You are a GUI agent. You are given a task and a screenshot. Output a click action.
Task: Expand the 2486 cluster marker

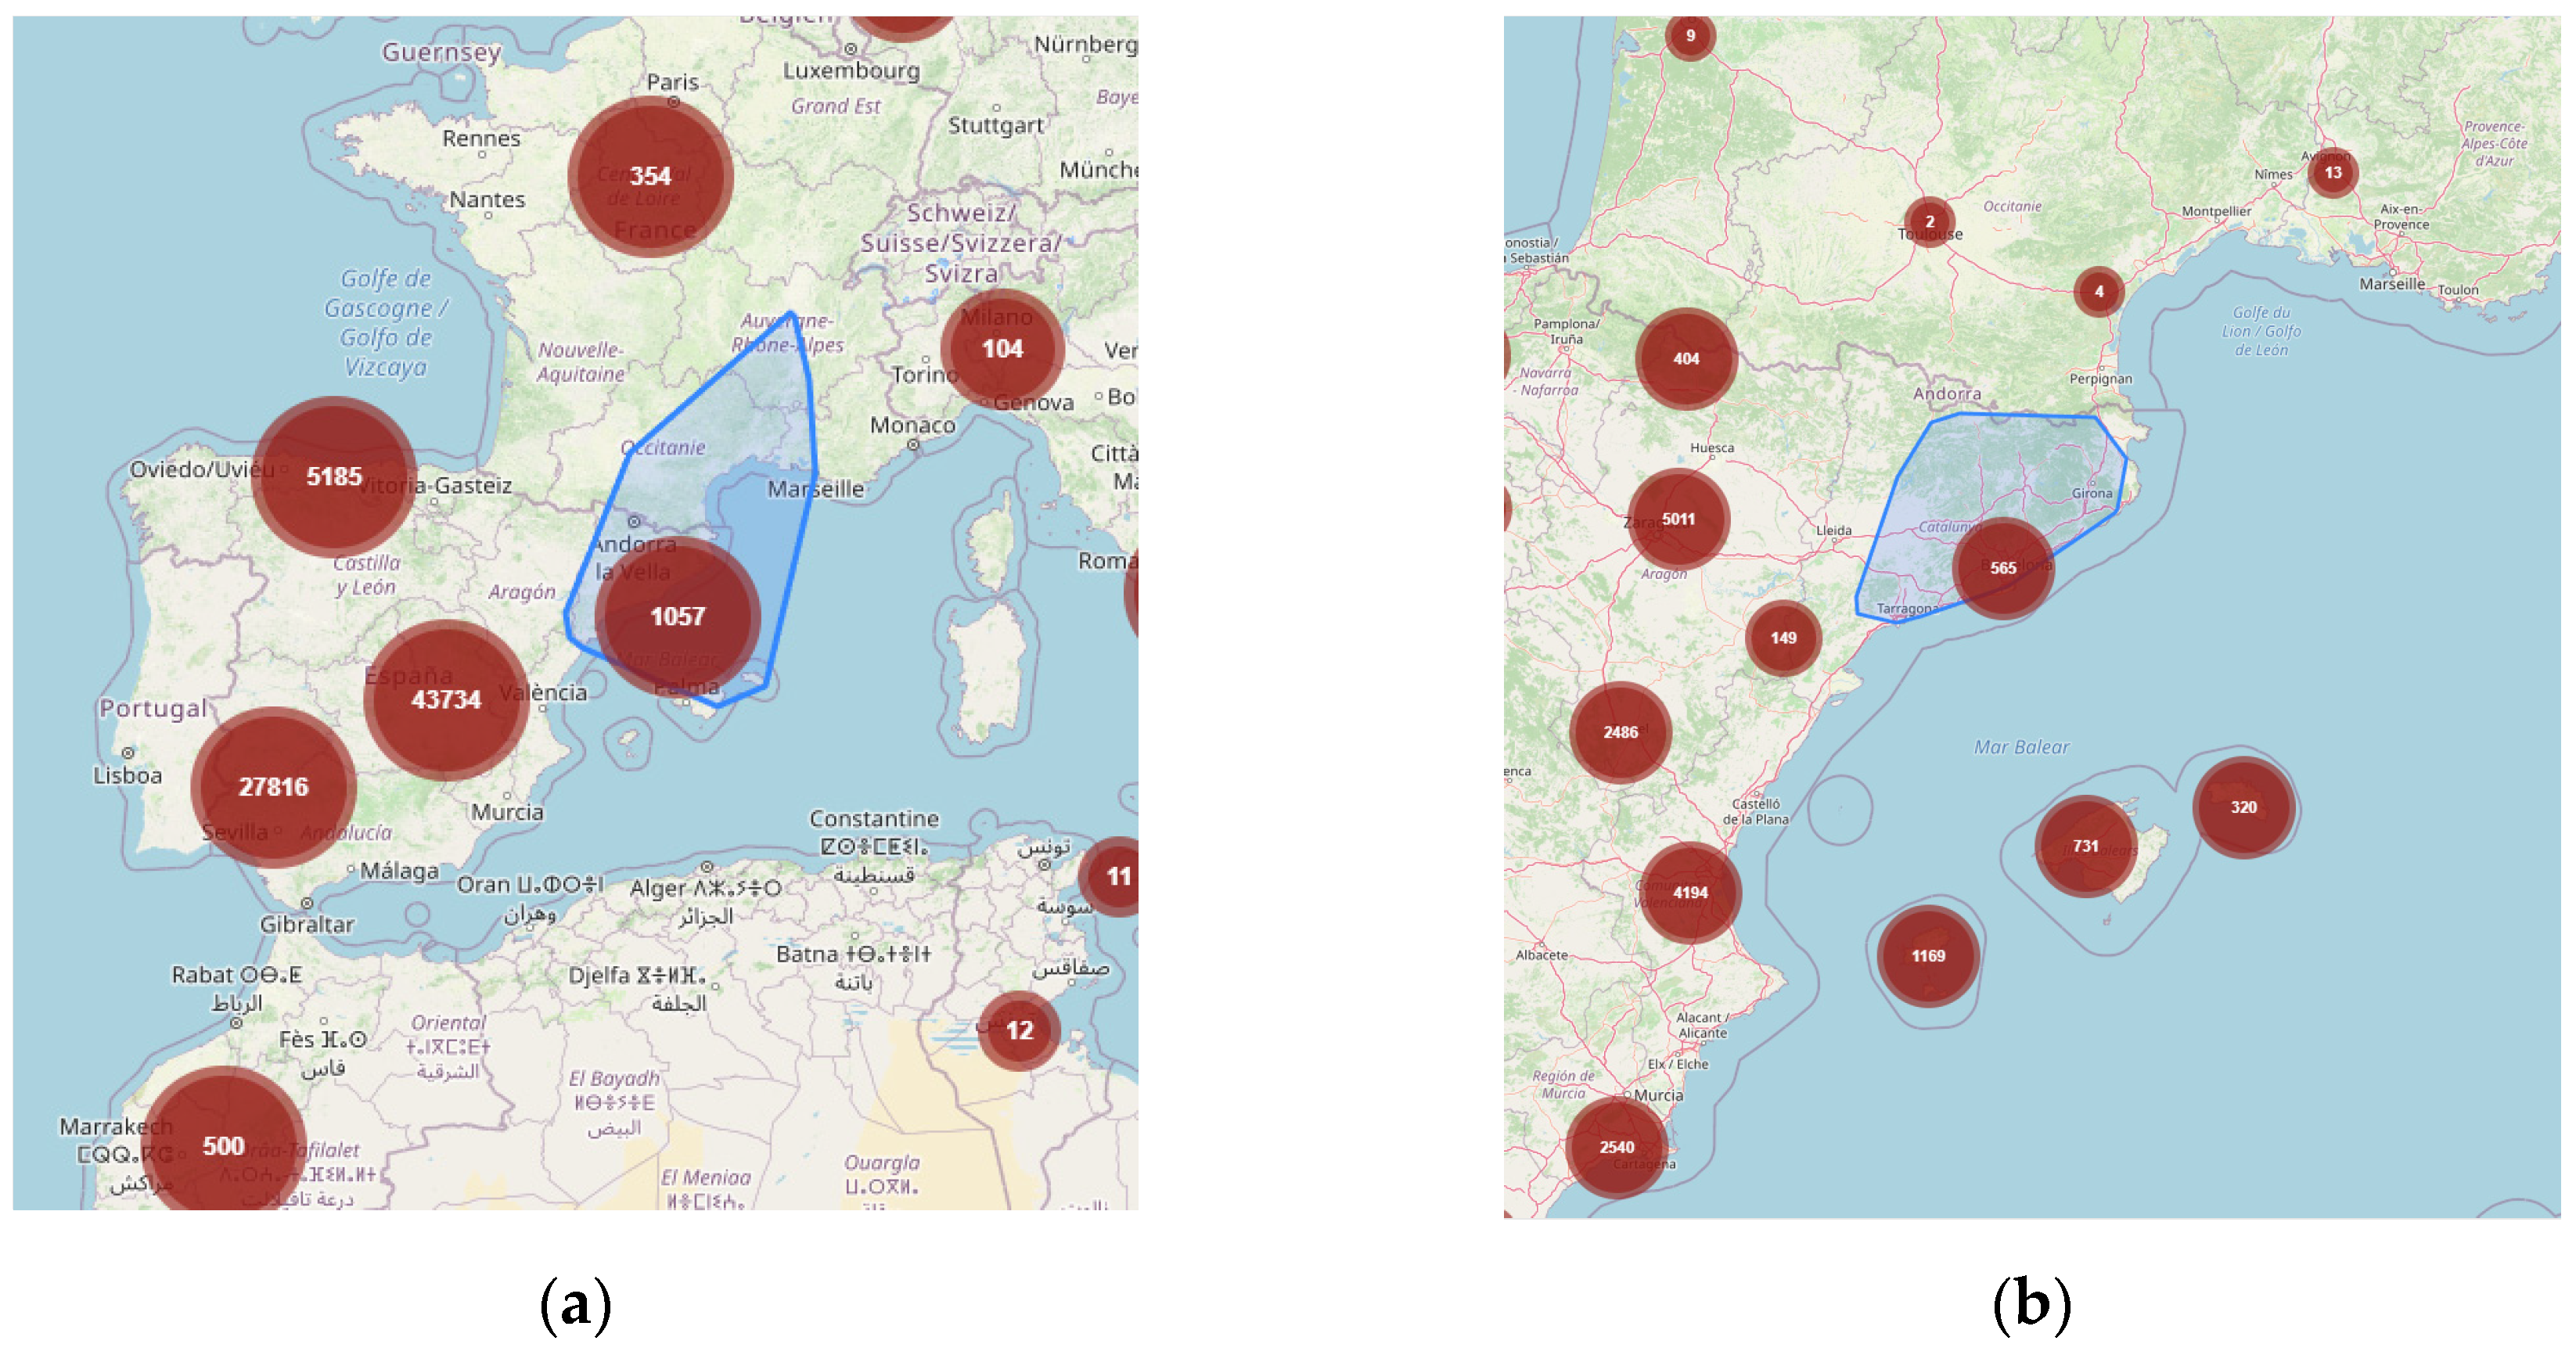(x=1620, y=732)
